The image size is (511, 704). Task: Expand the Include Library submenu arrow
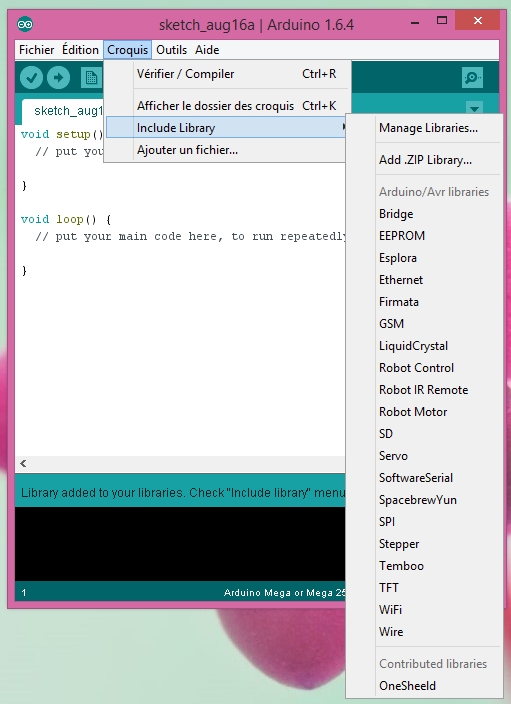[x=344, y=128]
